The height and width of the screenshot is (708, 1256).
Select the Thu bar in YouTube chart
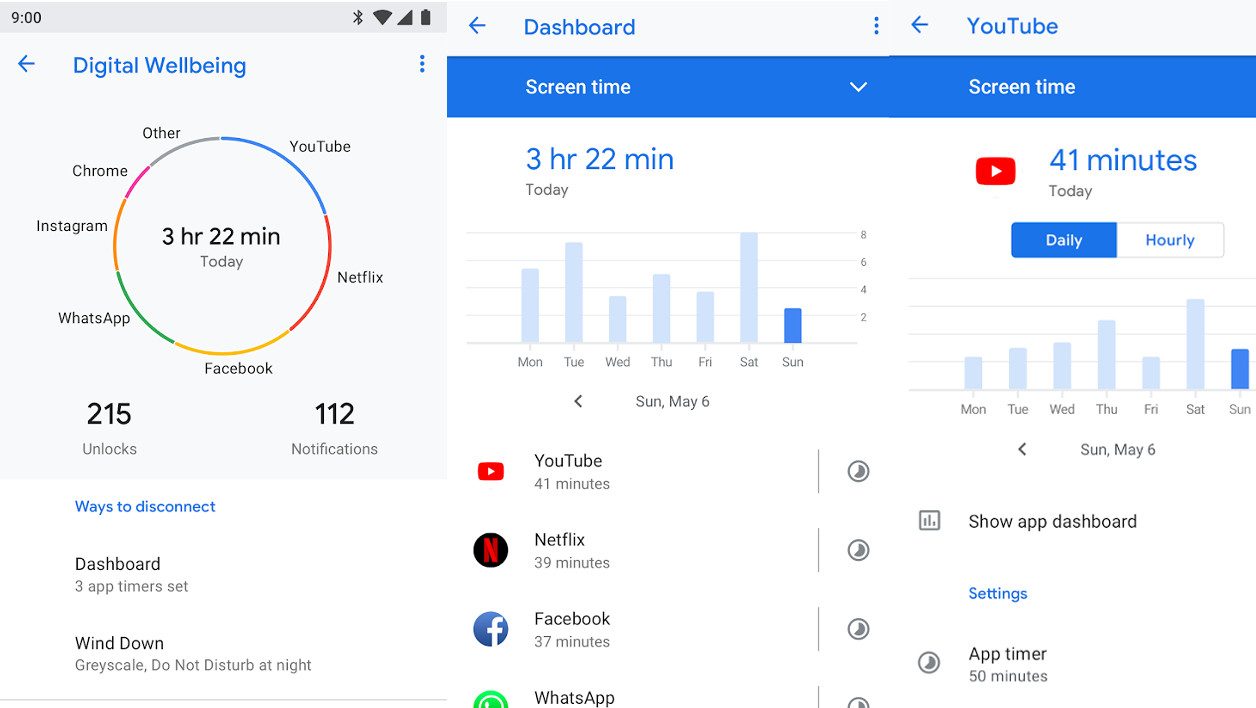(1106, 354)
